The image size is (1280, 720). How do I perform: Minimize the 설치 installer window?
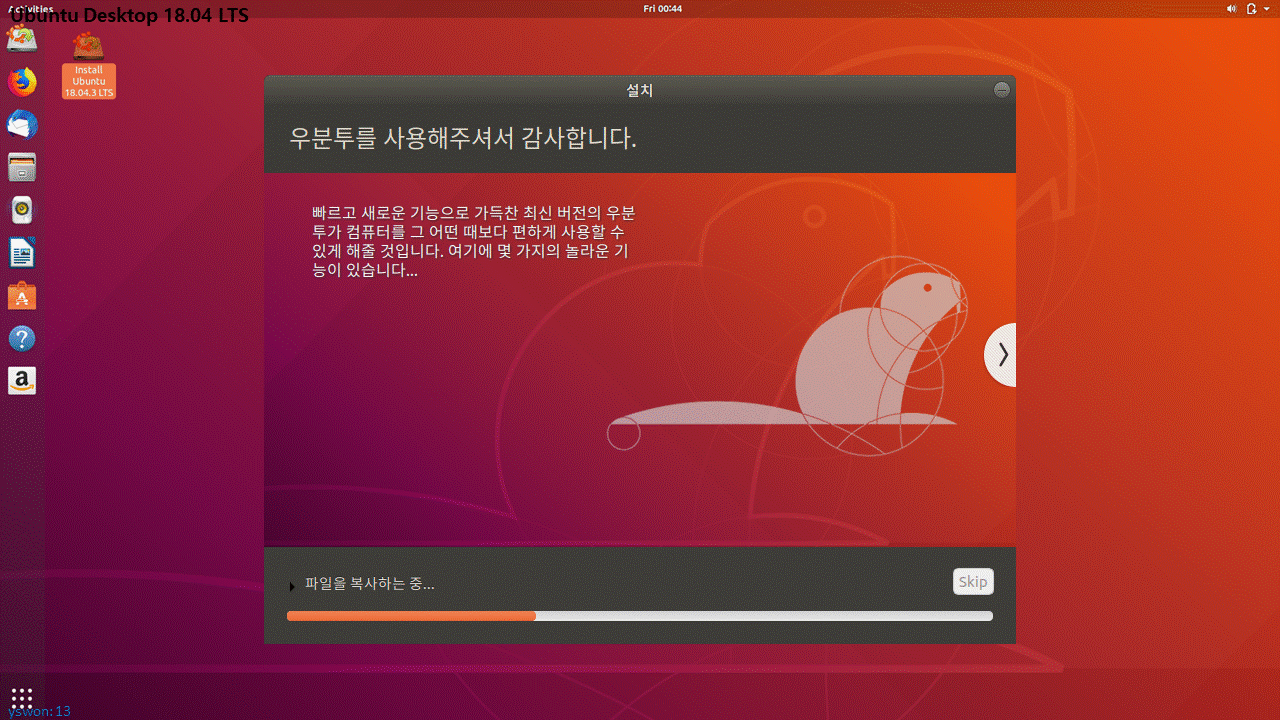pyautogui.click(x=1001, y=90)
